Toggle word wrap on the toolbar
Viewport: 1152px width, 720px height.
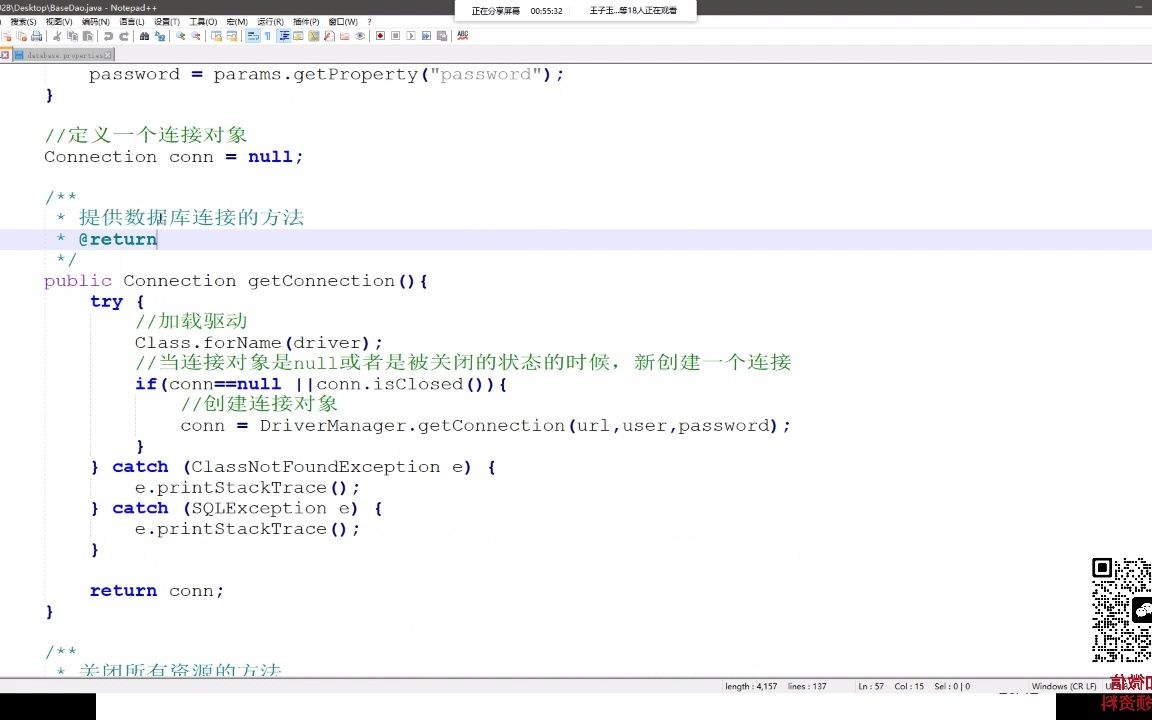(x=252, y=36)
